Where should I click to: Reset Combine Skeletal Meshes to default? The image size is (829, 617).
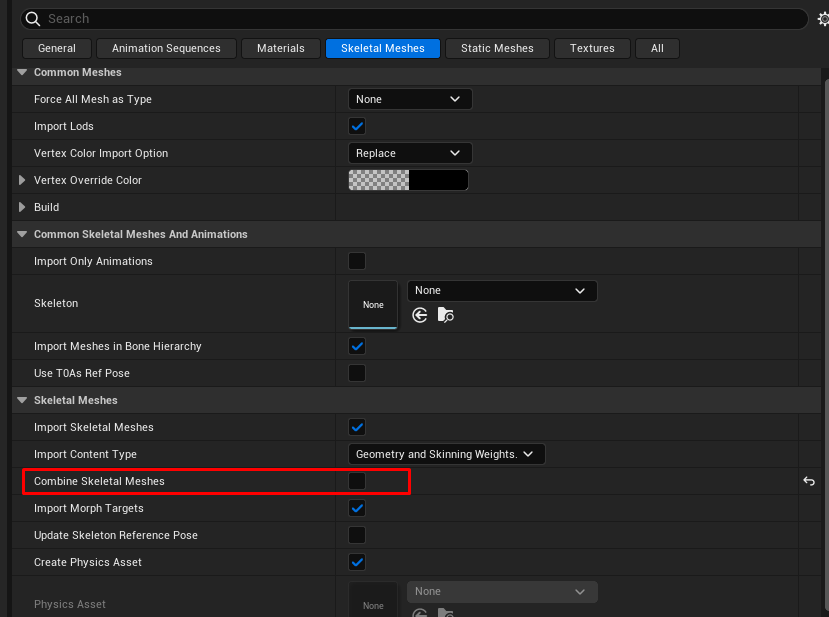[x=809, y=481]
